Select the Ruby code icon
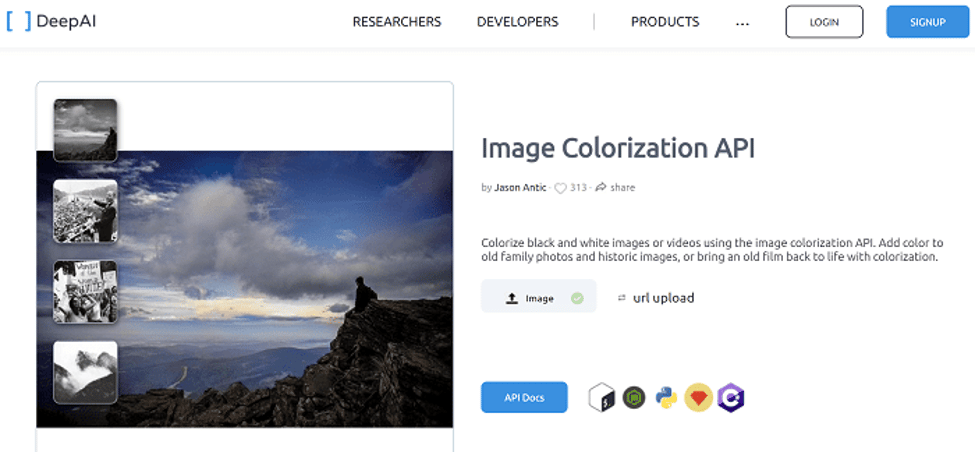The width and height of the screenshot is (977, 452). coord(698,398)
